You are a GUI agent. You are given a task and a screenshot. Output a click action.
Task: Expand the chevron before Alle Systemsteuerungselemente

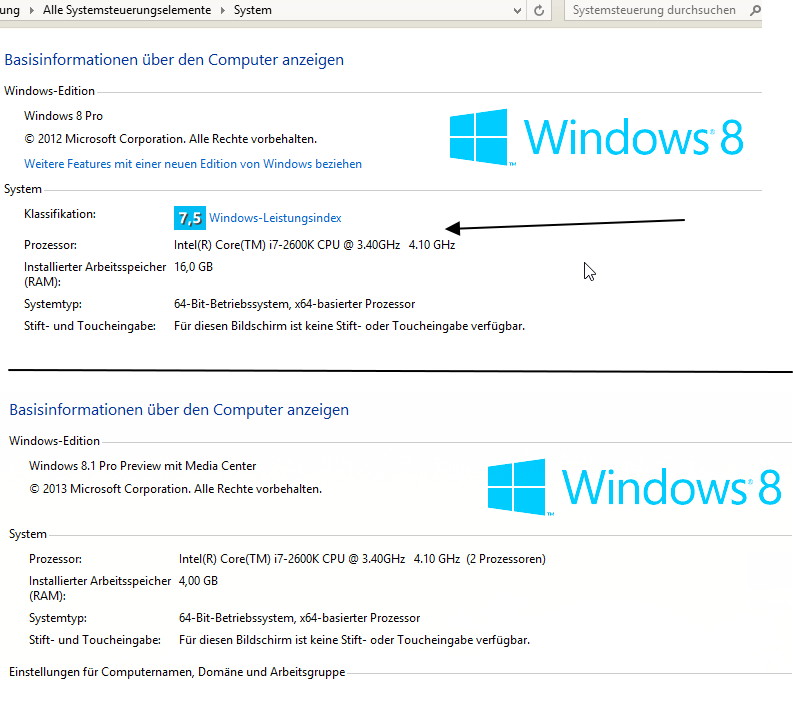[x=31, y=10]
